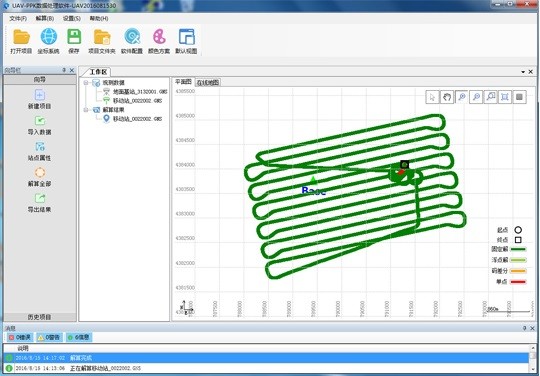Select the arrow pointer tool on map toolbar
Image resolution: width=540 pixels, height=376 pixels.
[433, 97]
